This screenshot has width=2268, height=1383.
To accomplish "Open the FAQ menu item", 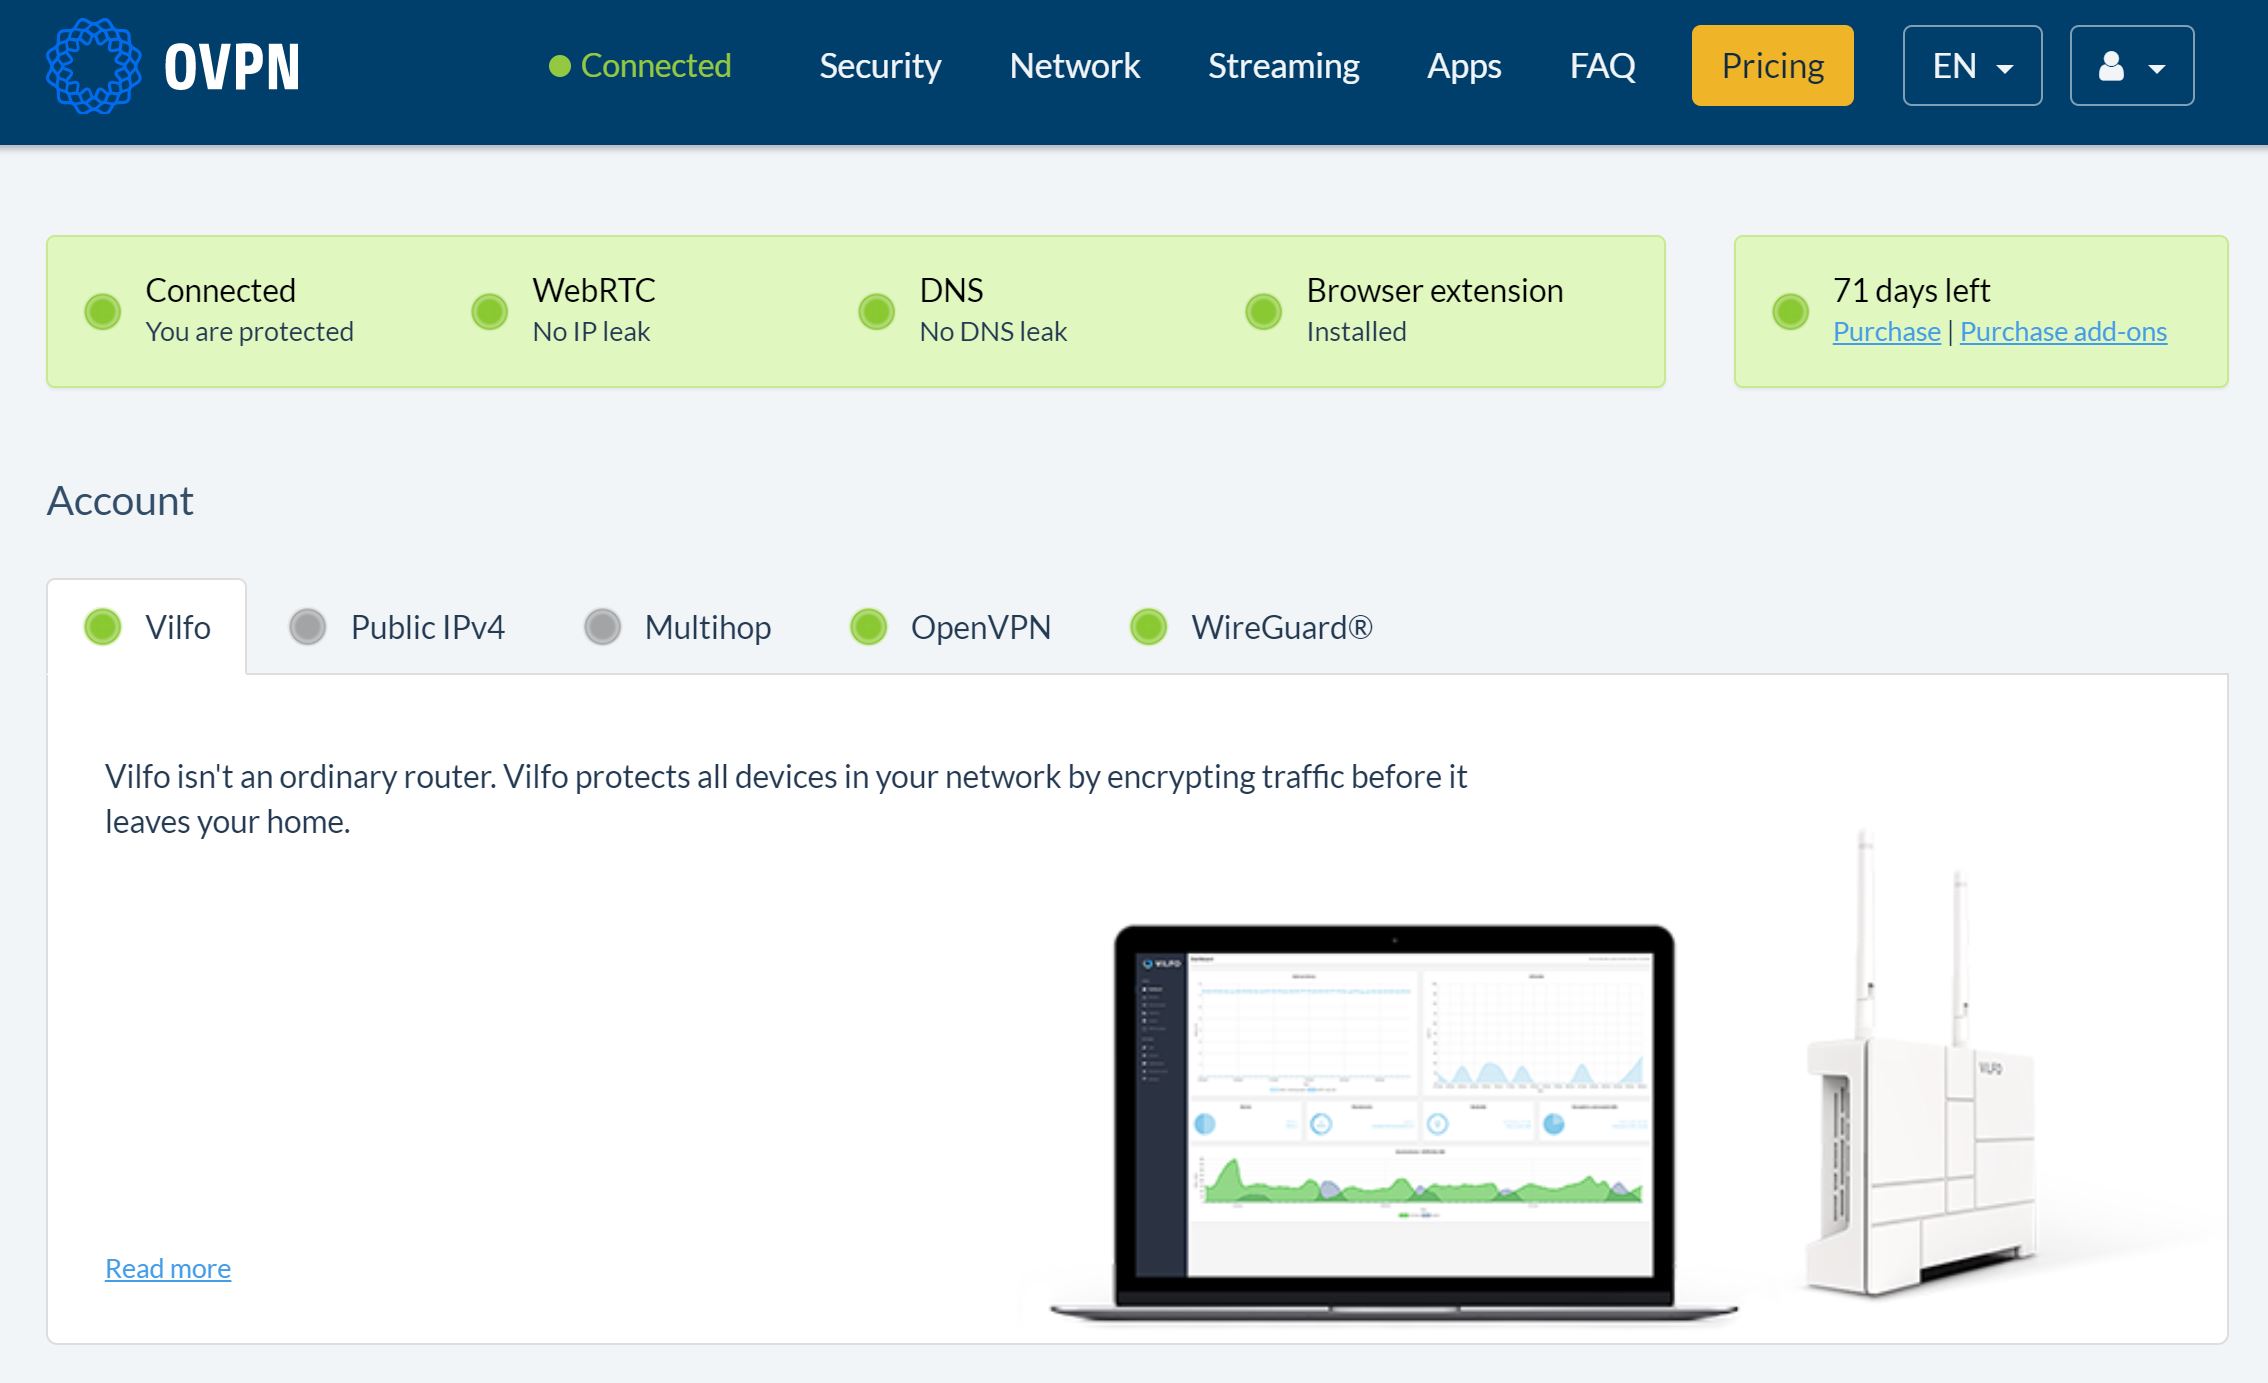I will (1603, 66).
